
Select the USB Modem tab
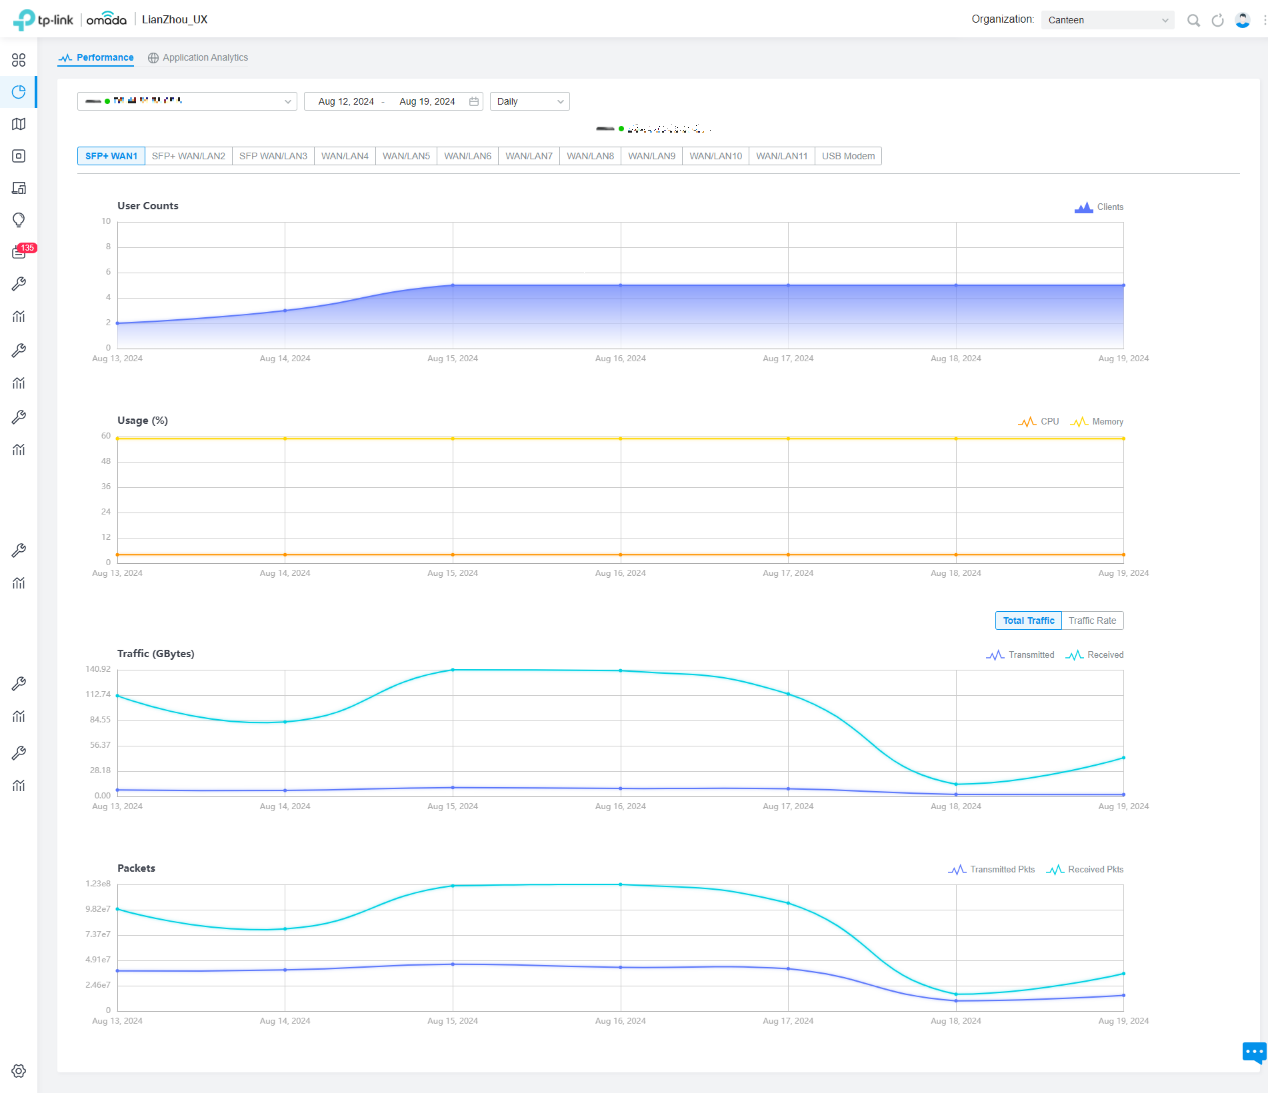tap(848, 156)
